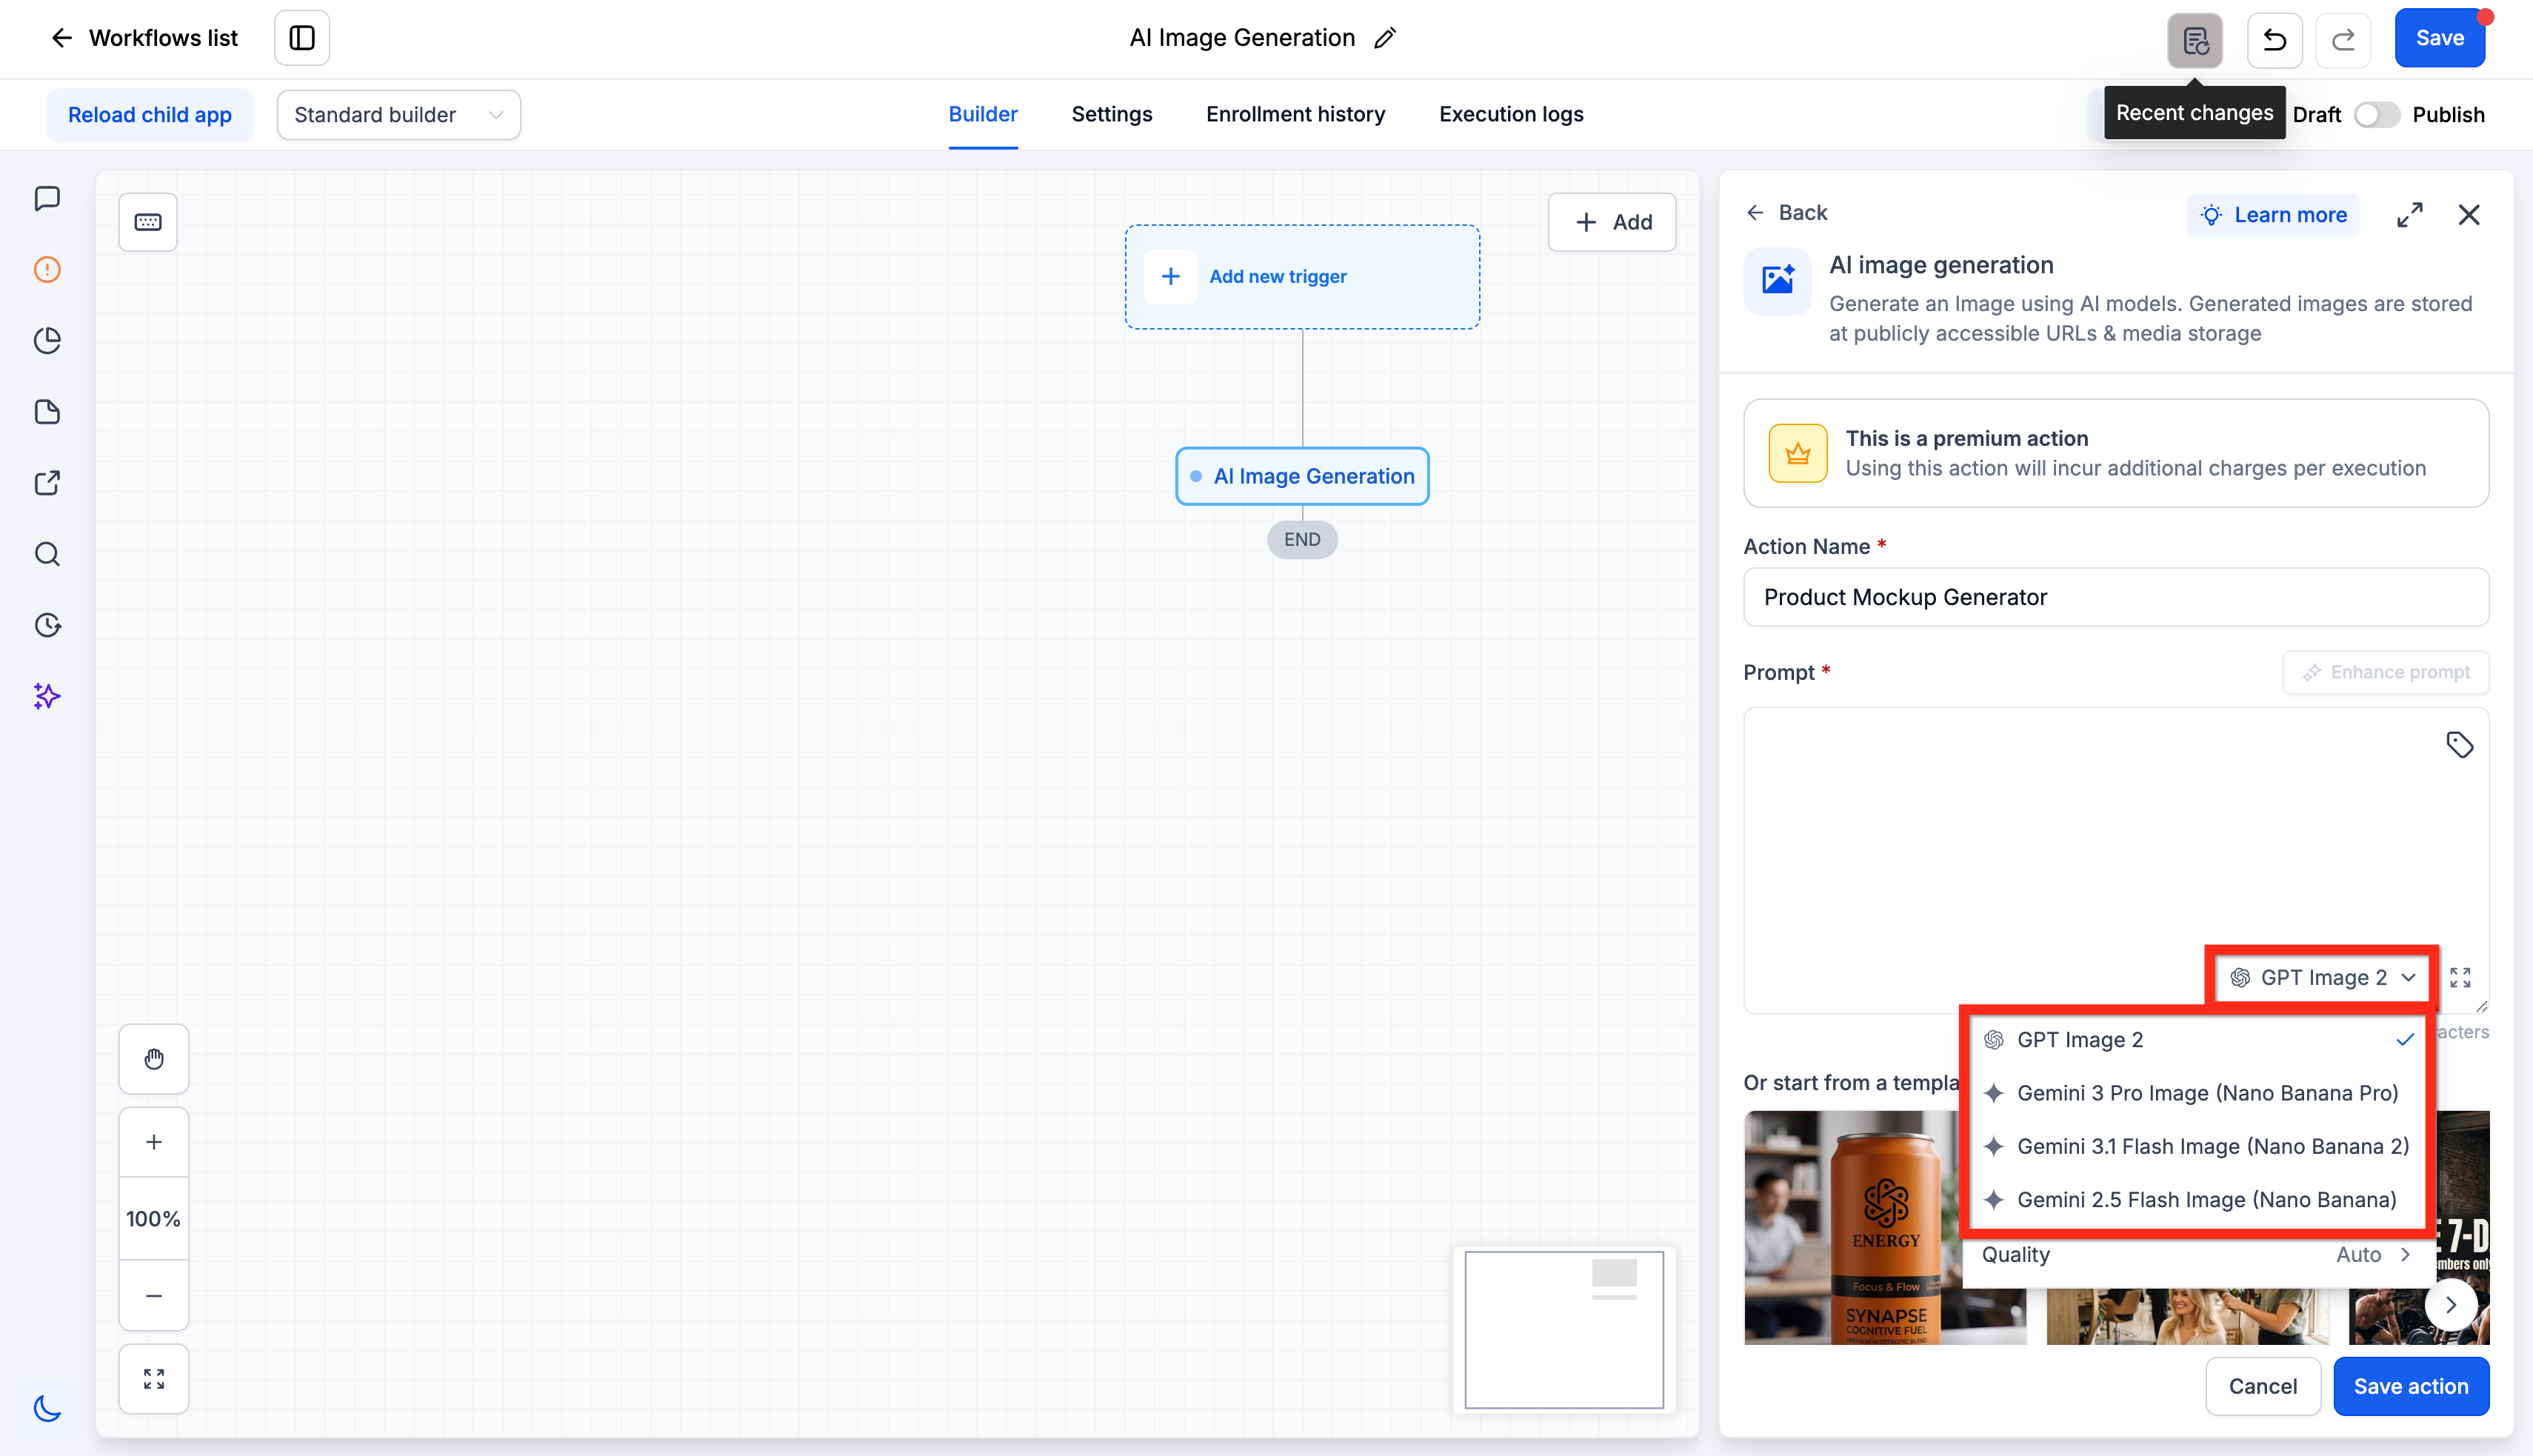Click the Add button on canvas
2533x1456 pixels.
pos(1612,222)
